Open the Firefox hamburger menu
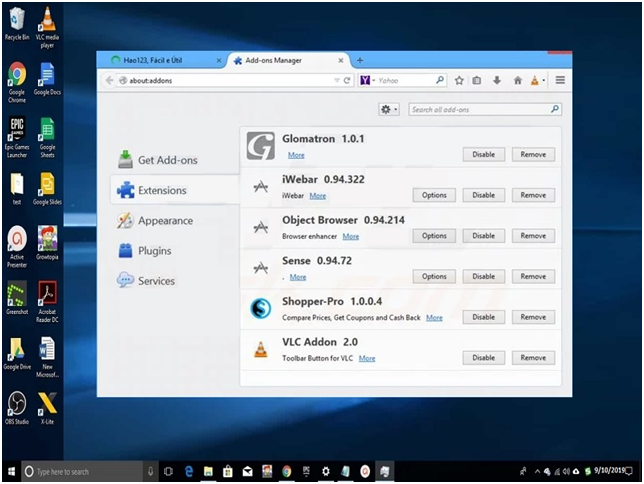The image size is (644, 484). coord(560,80)
